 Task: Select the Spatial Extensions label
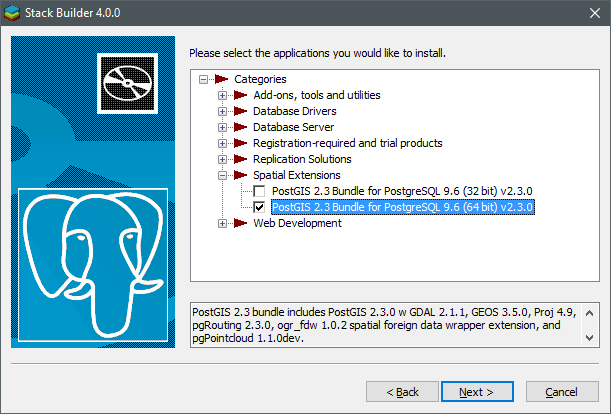[x=297, y=175]
